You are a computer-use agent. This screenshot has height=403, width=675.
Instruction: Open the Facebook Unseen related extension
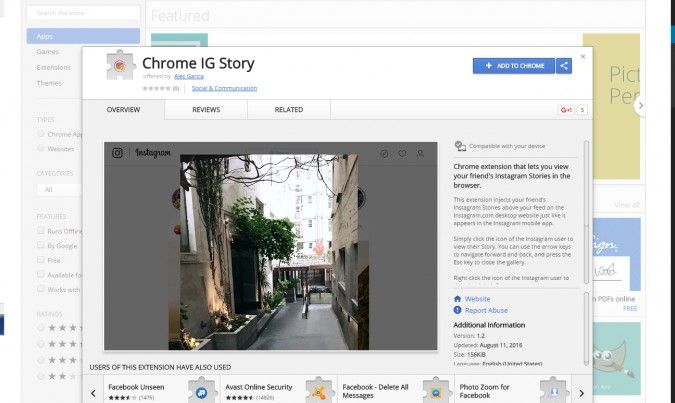click(161, 391)
